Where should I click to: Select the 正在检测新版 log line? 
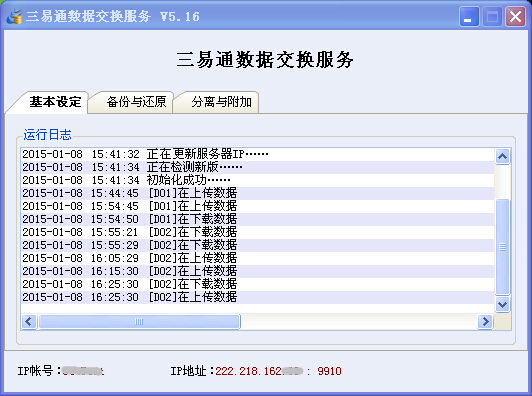tap(258, 167)
